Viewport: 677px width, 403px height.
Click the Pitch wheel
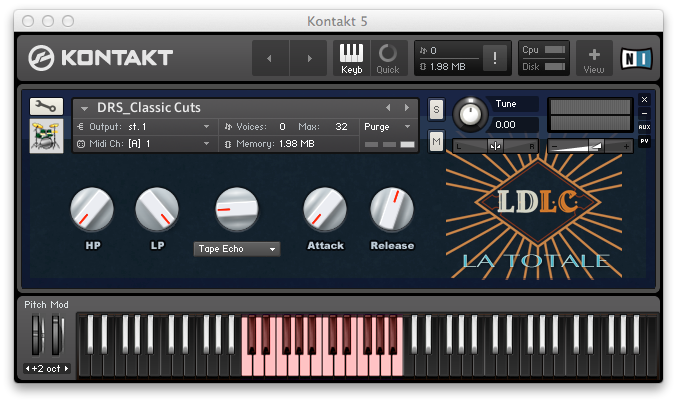pyautogui.click(x=38, y=335)
